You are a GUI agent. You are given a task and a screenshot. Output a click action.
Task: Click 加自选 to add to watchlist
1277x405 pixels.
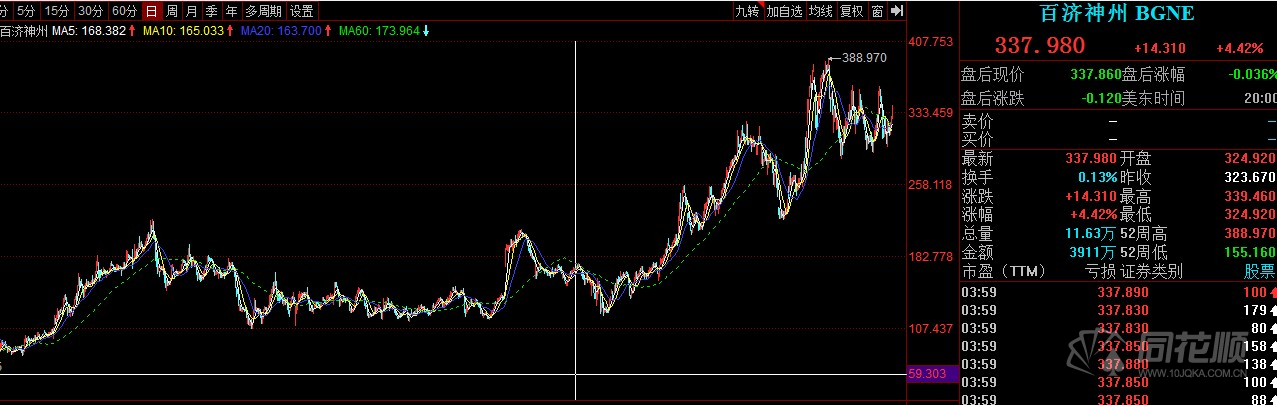pyautogui.click(x=785, y=11)
